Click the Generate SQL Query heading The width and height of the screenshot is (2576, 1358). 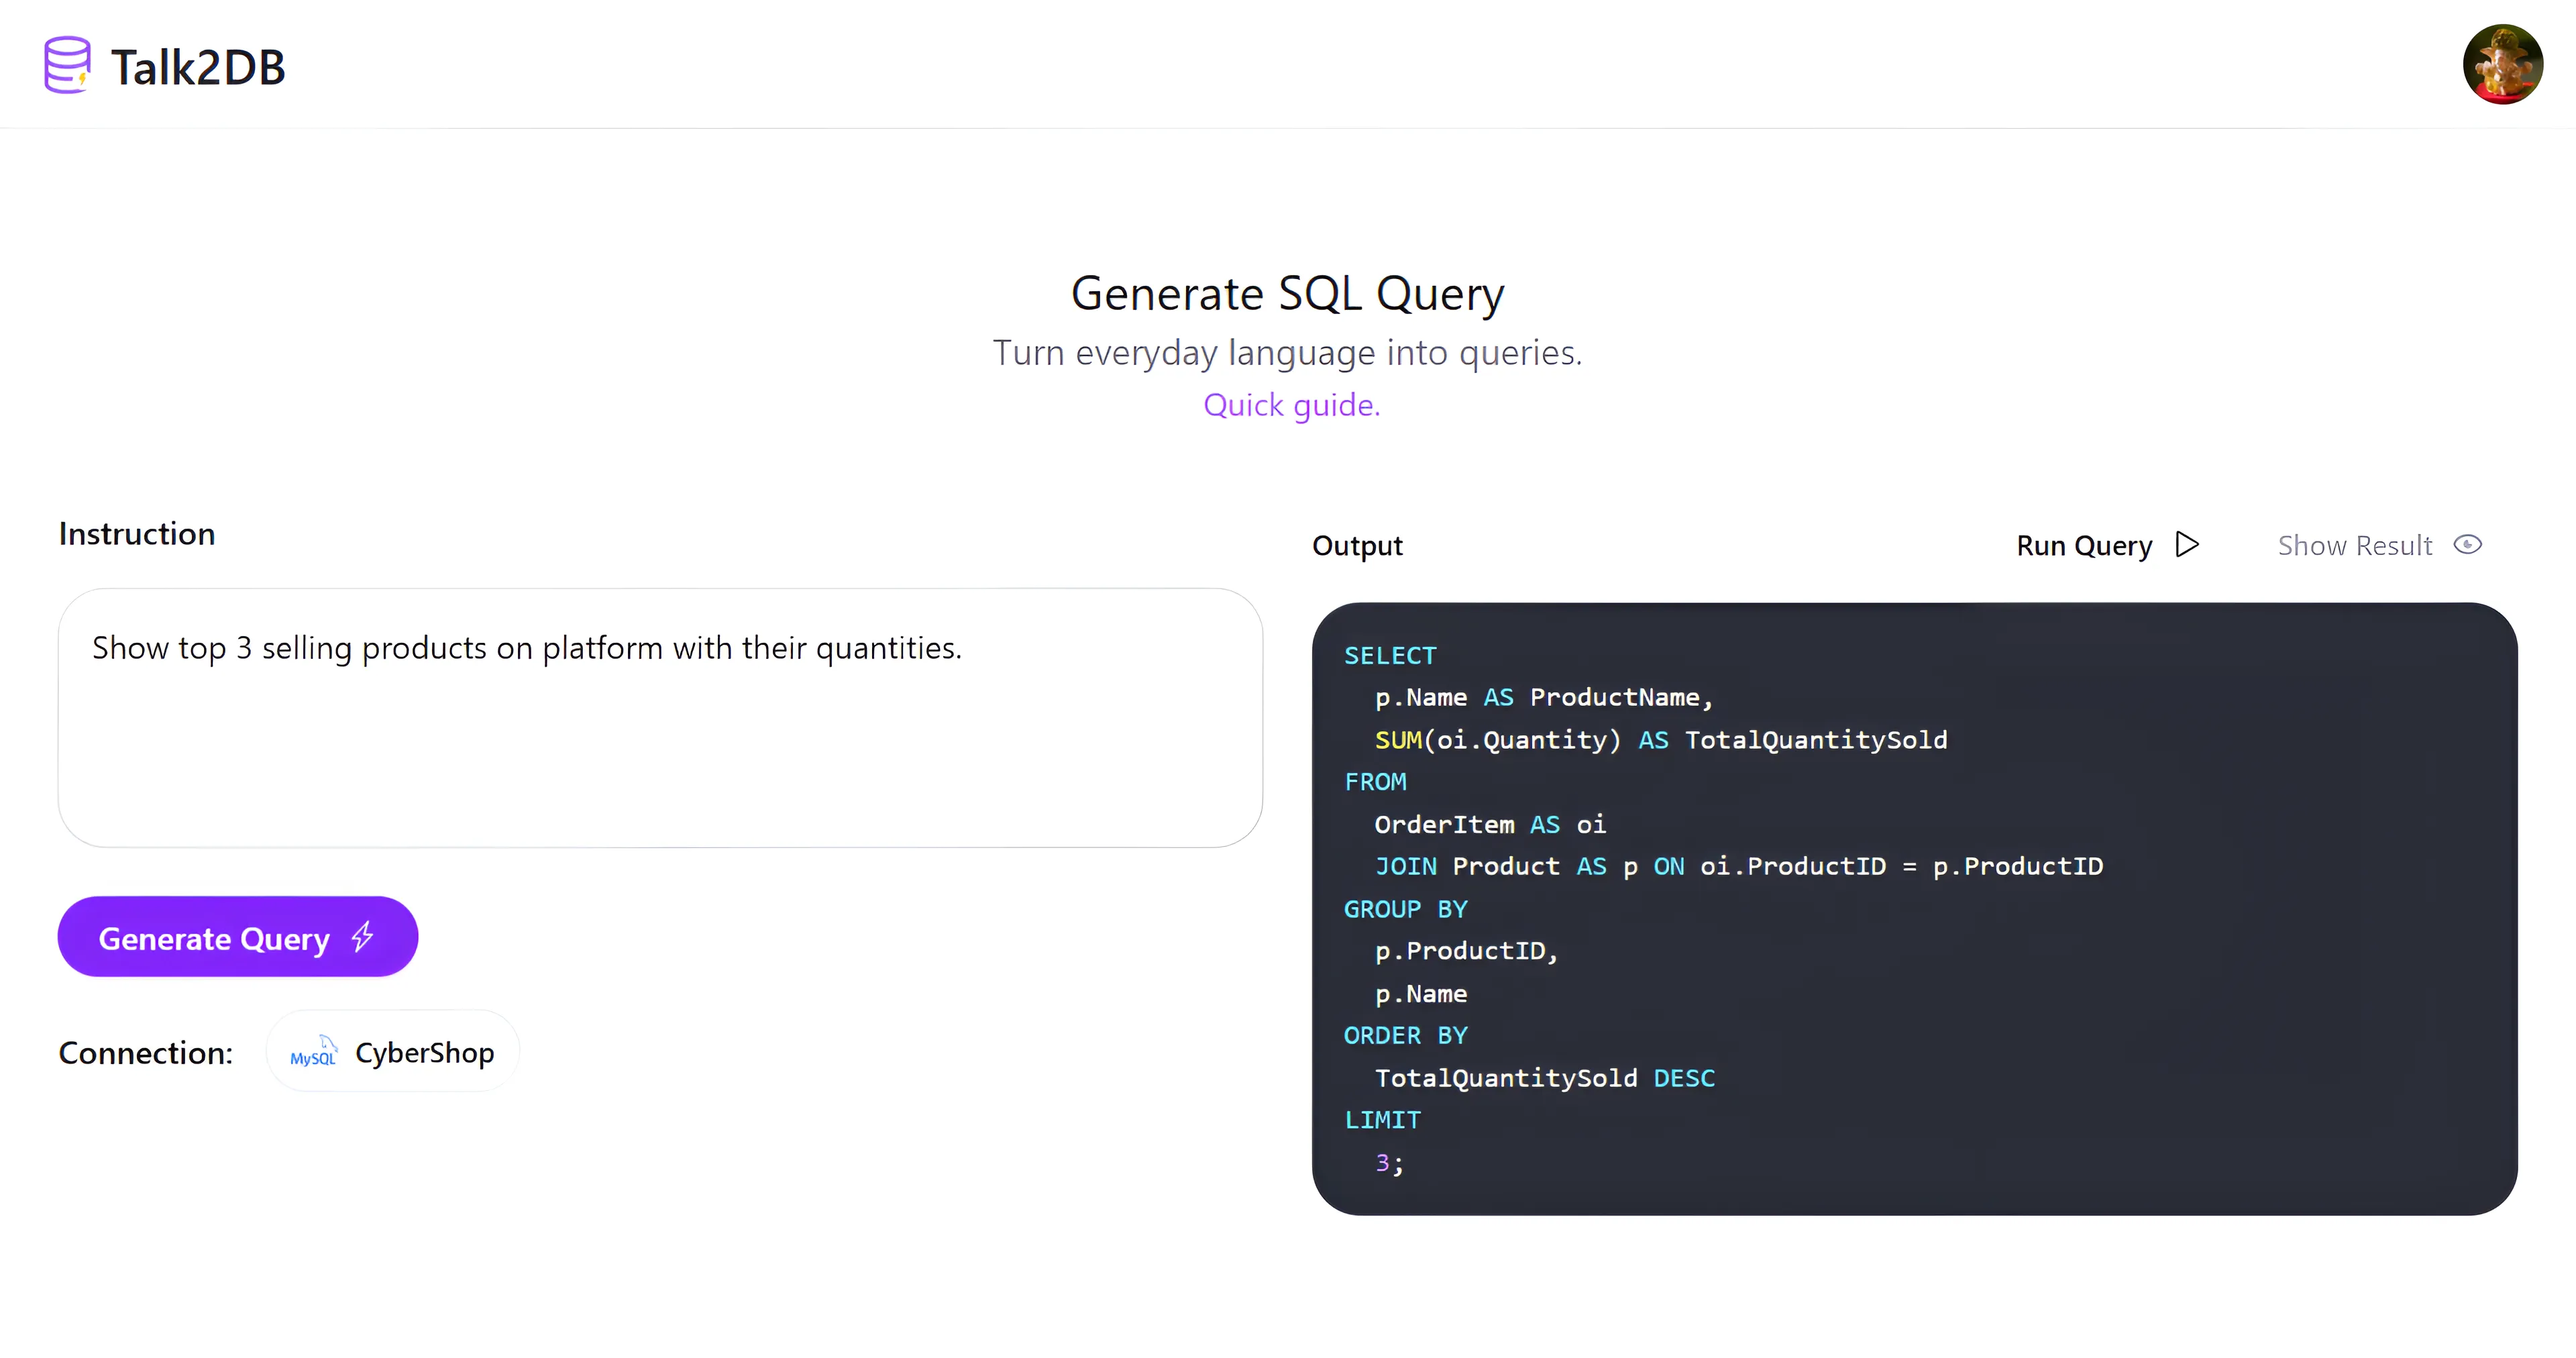(1287, 294)
